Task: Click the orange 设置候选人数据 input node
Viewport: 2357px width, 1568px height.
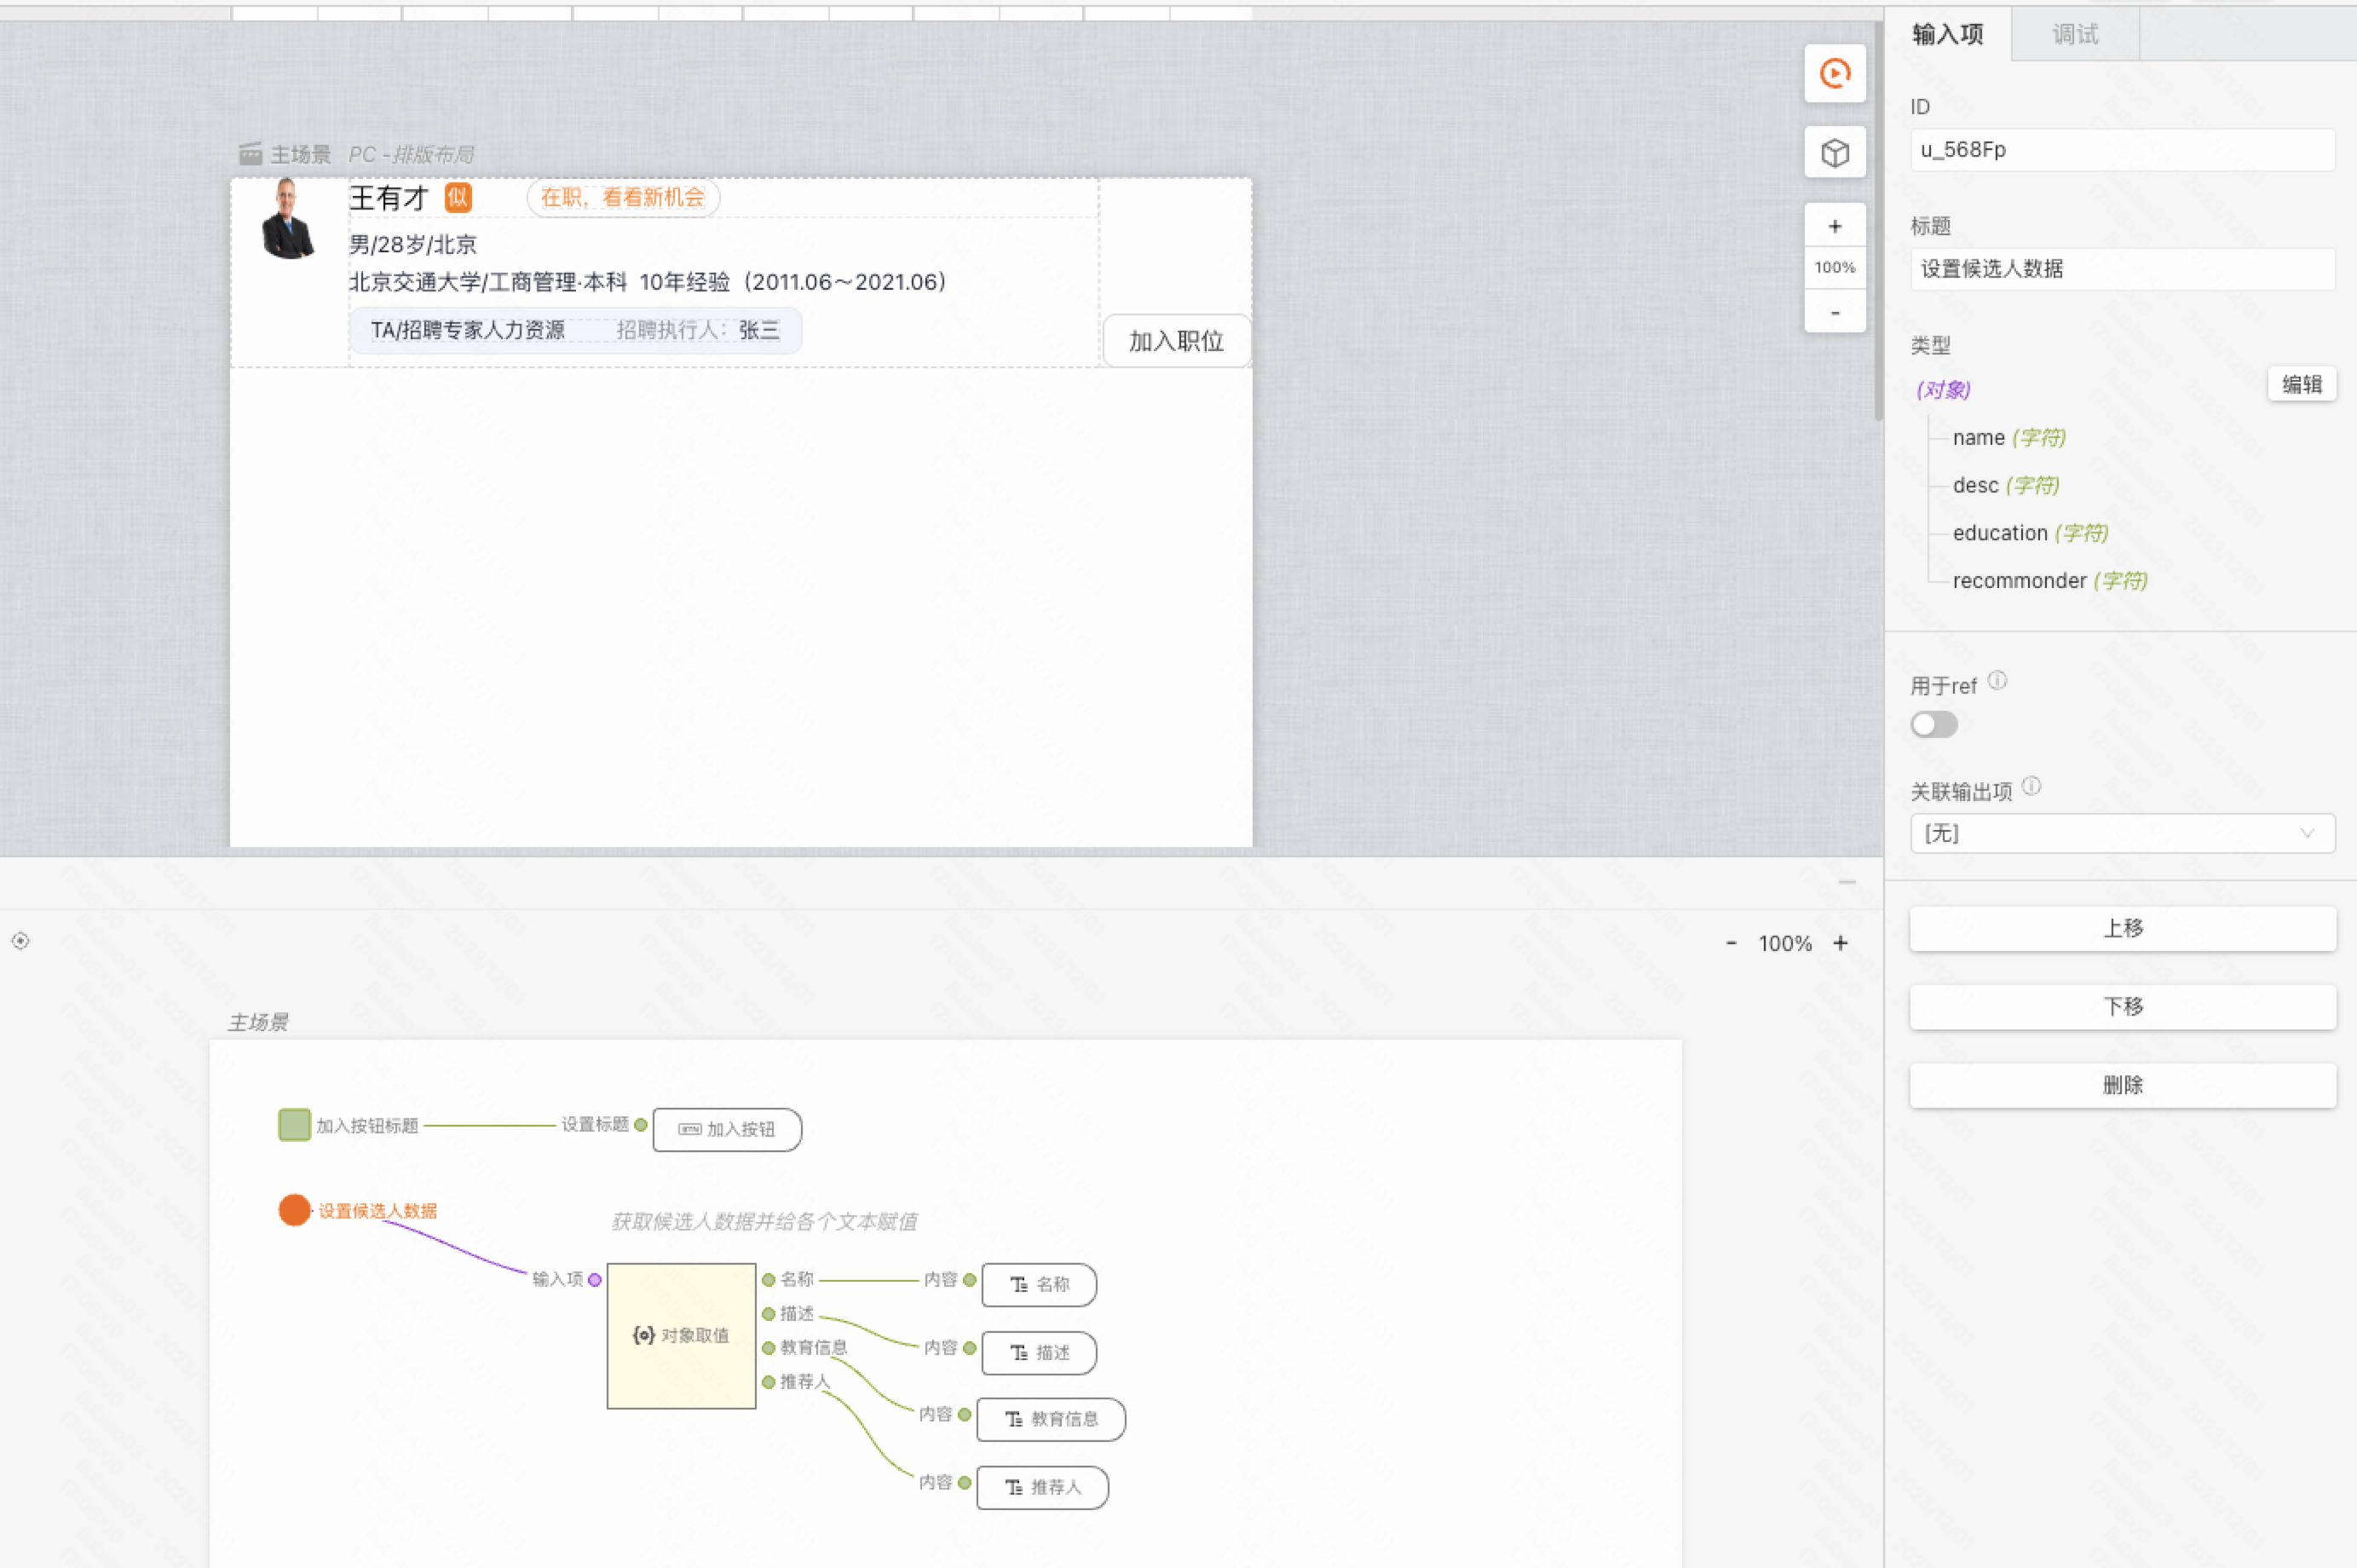Action: [x=294, y=1210]
